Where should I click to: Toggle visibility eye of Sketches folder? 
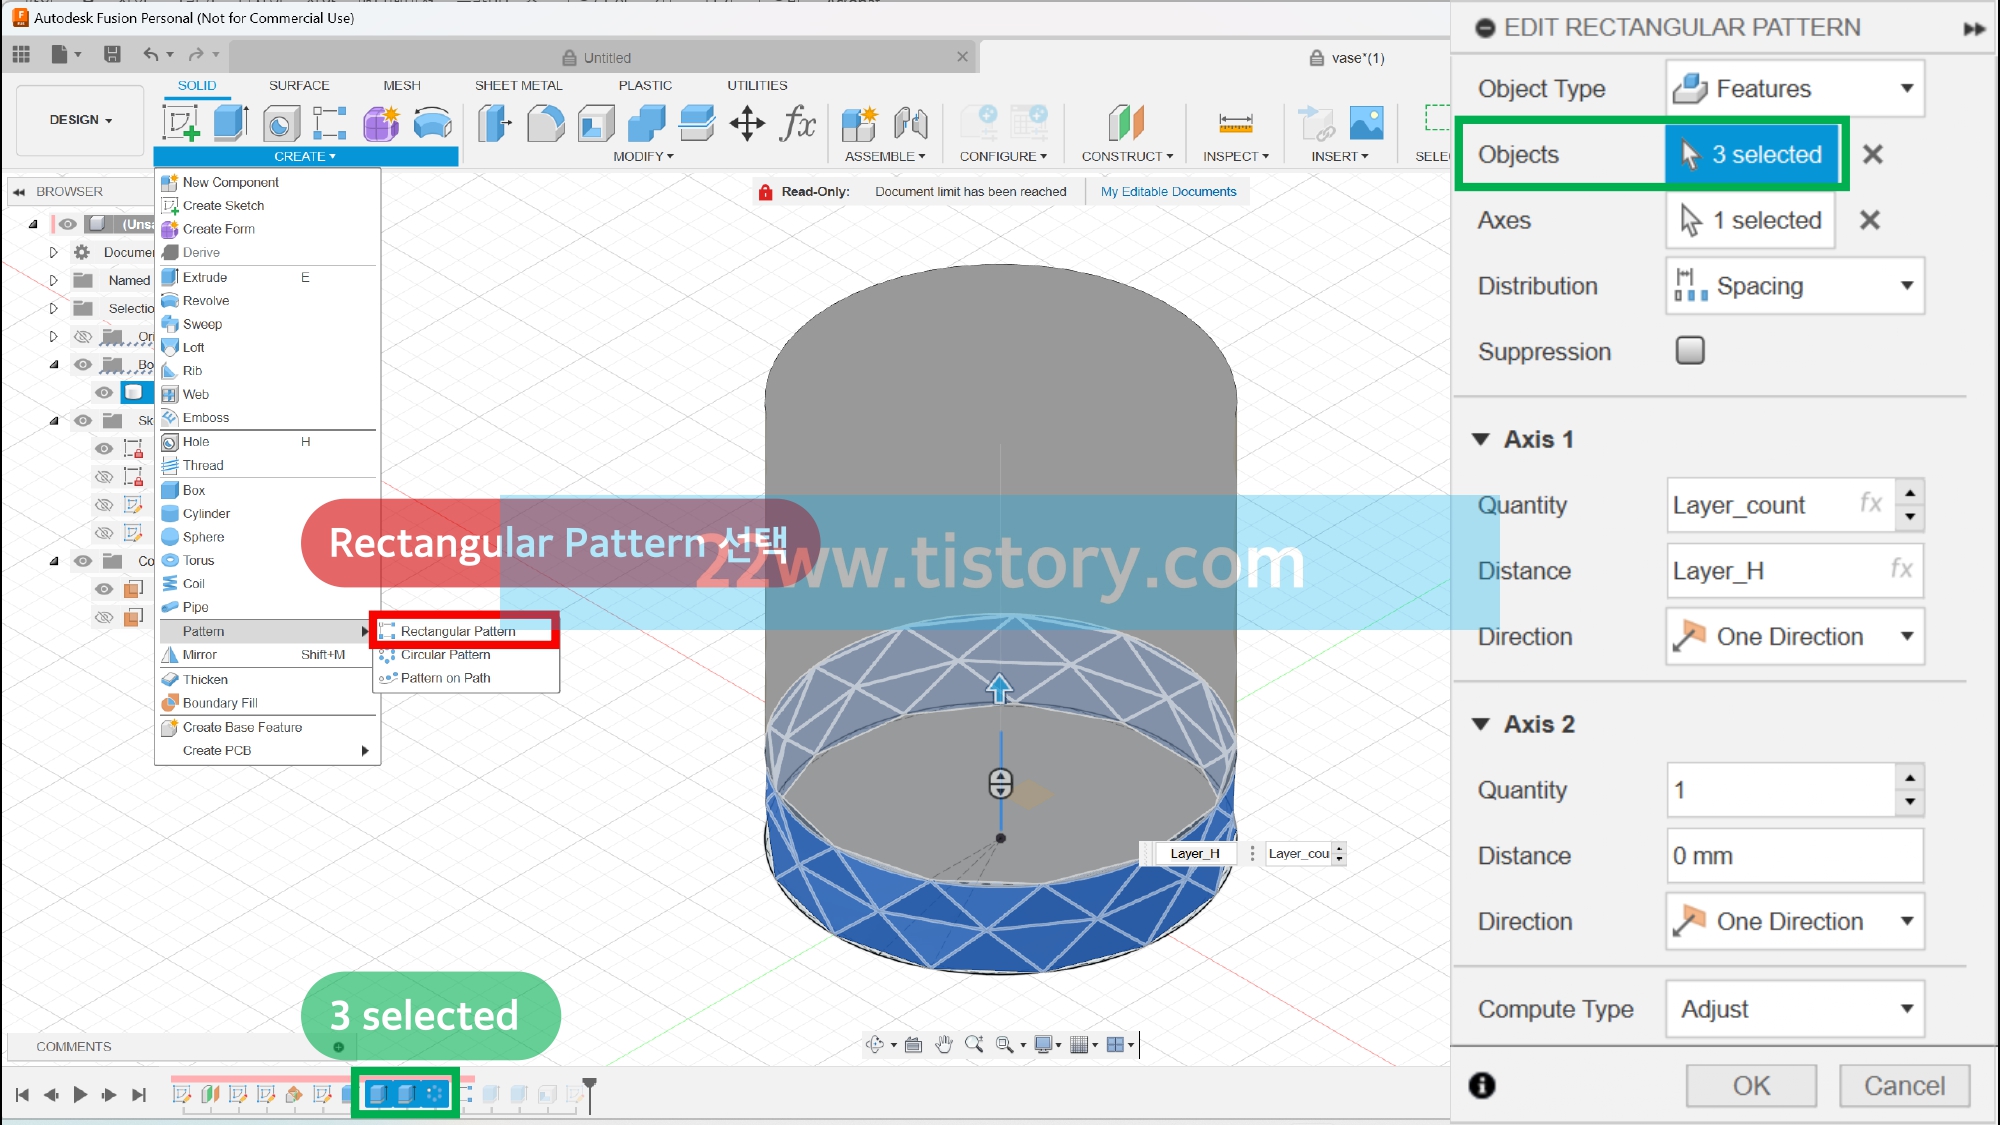pos(83,420)
